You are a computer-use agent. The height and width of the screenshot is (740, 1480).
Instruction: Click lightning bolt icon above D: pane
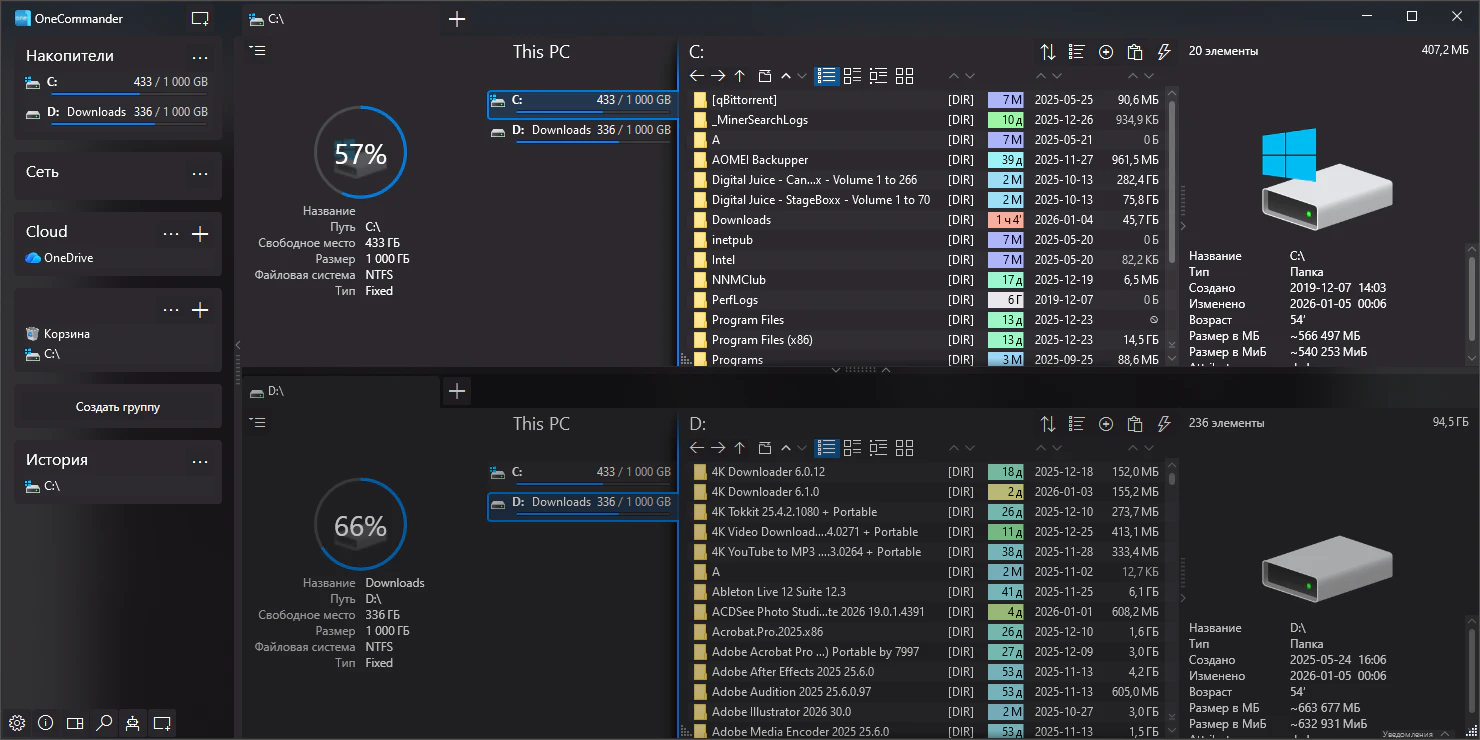(x=1164, y=424)
